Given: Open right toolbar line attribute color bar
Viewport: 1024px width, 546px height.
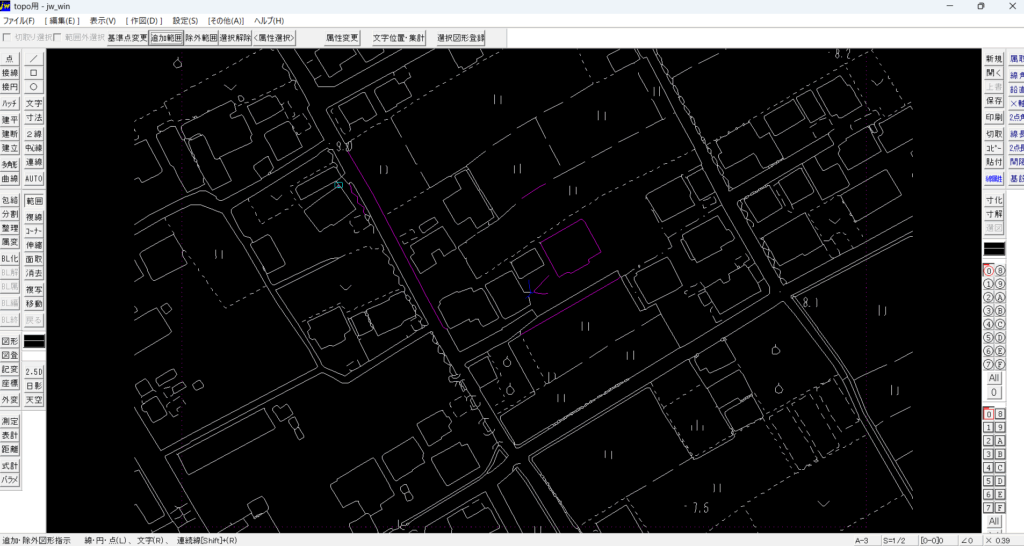Looking at the screenshot, I should tap(994, 249).
